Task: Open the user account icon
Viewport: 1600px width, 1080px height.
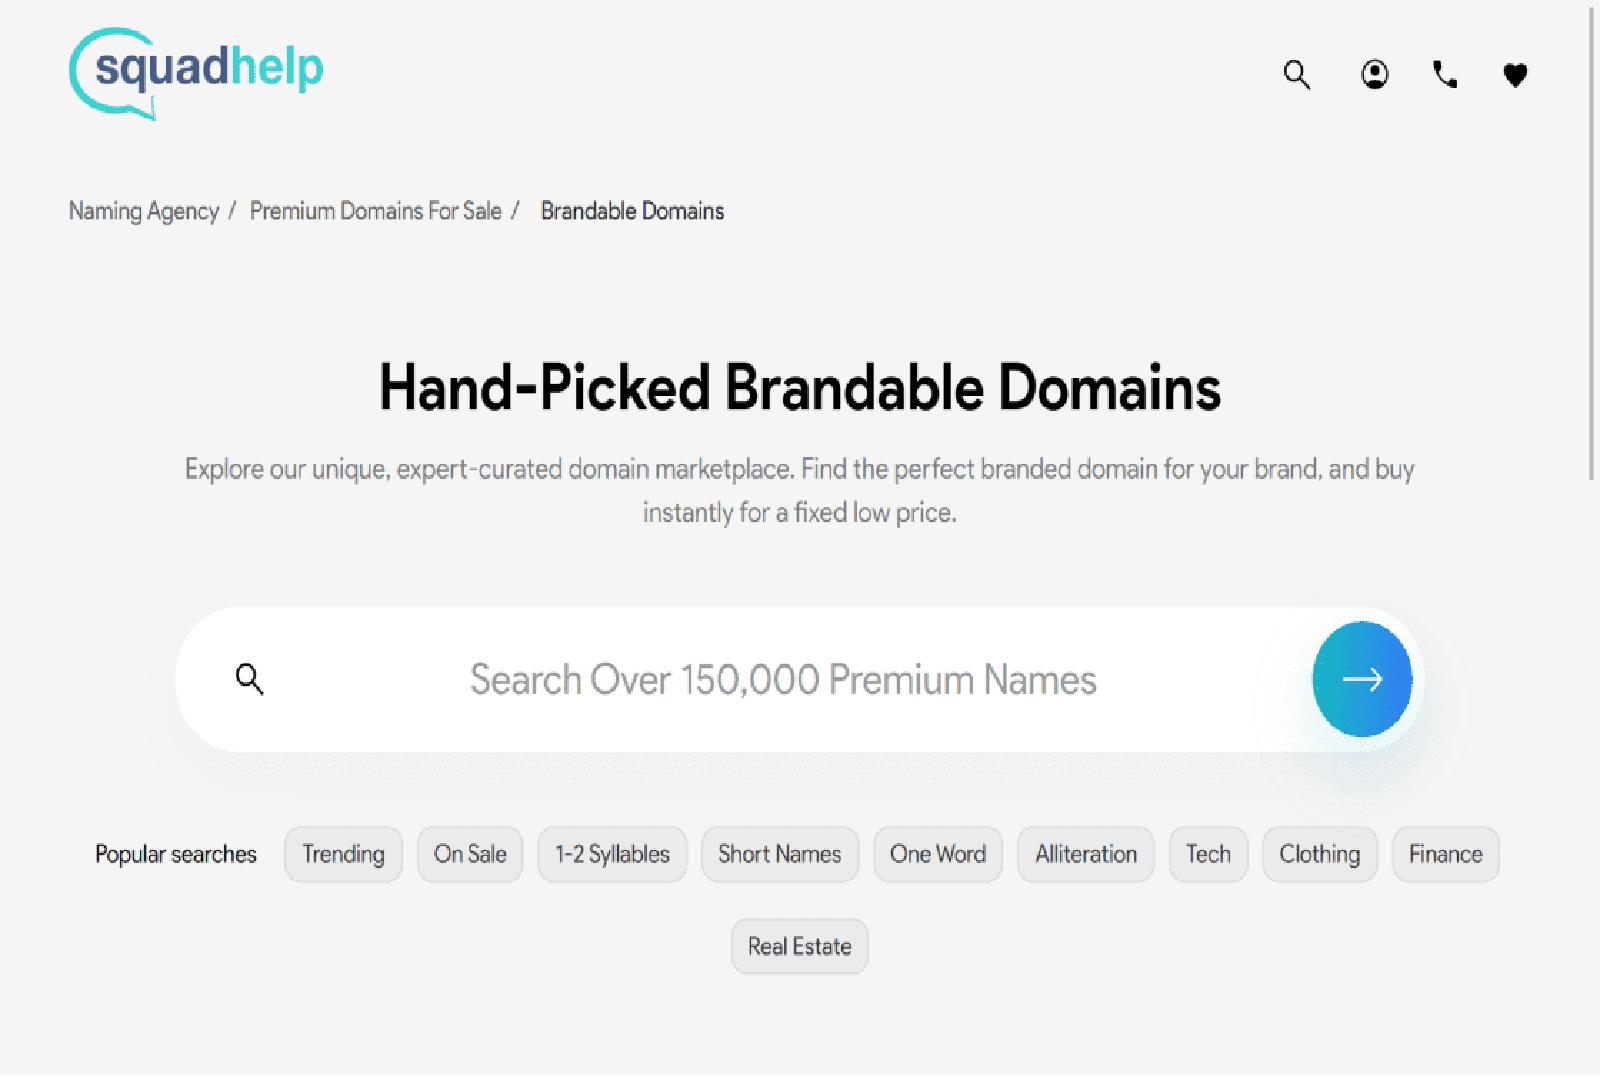Action: click(1375, 75)
